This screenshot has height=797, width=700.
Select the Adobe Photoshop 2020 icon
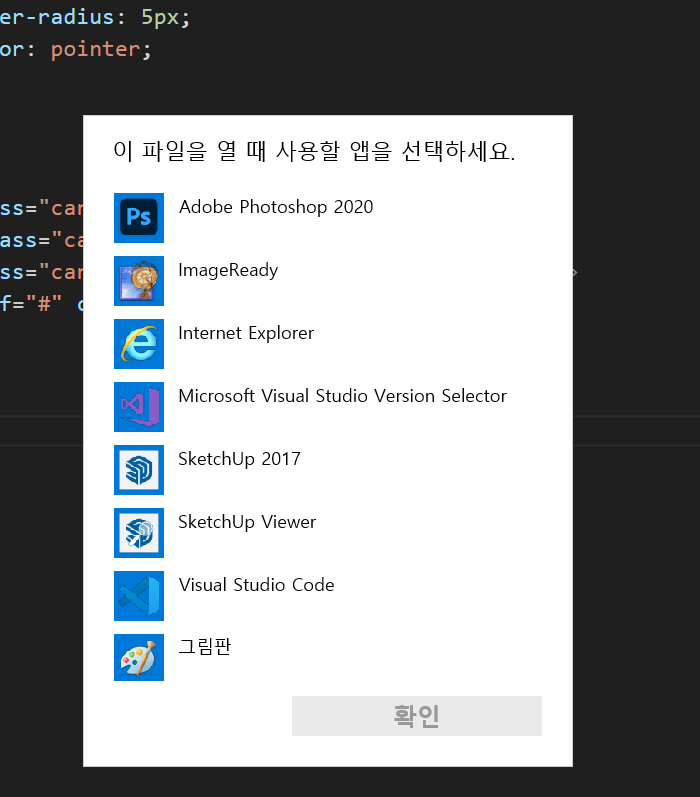coord(139,218)
